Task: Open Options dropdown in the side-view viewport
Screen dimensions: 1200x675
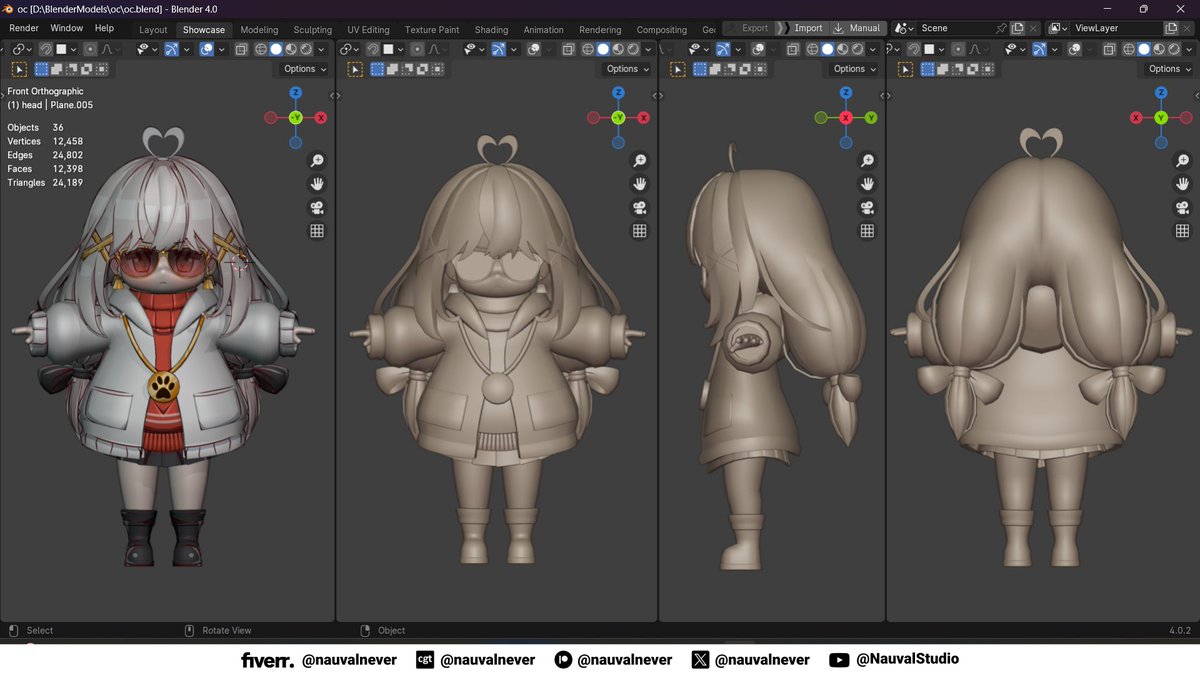Action: click(x=855, y=69)
